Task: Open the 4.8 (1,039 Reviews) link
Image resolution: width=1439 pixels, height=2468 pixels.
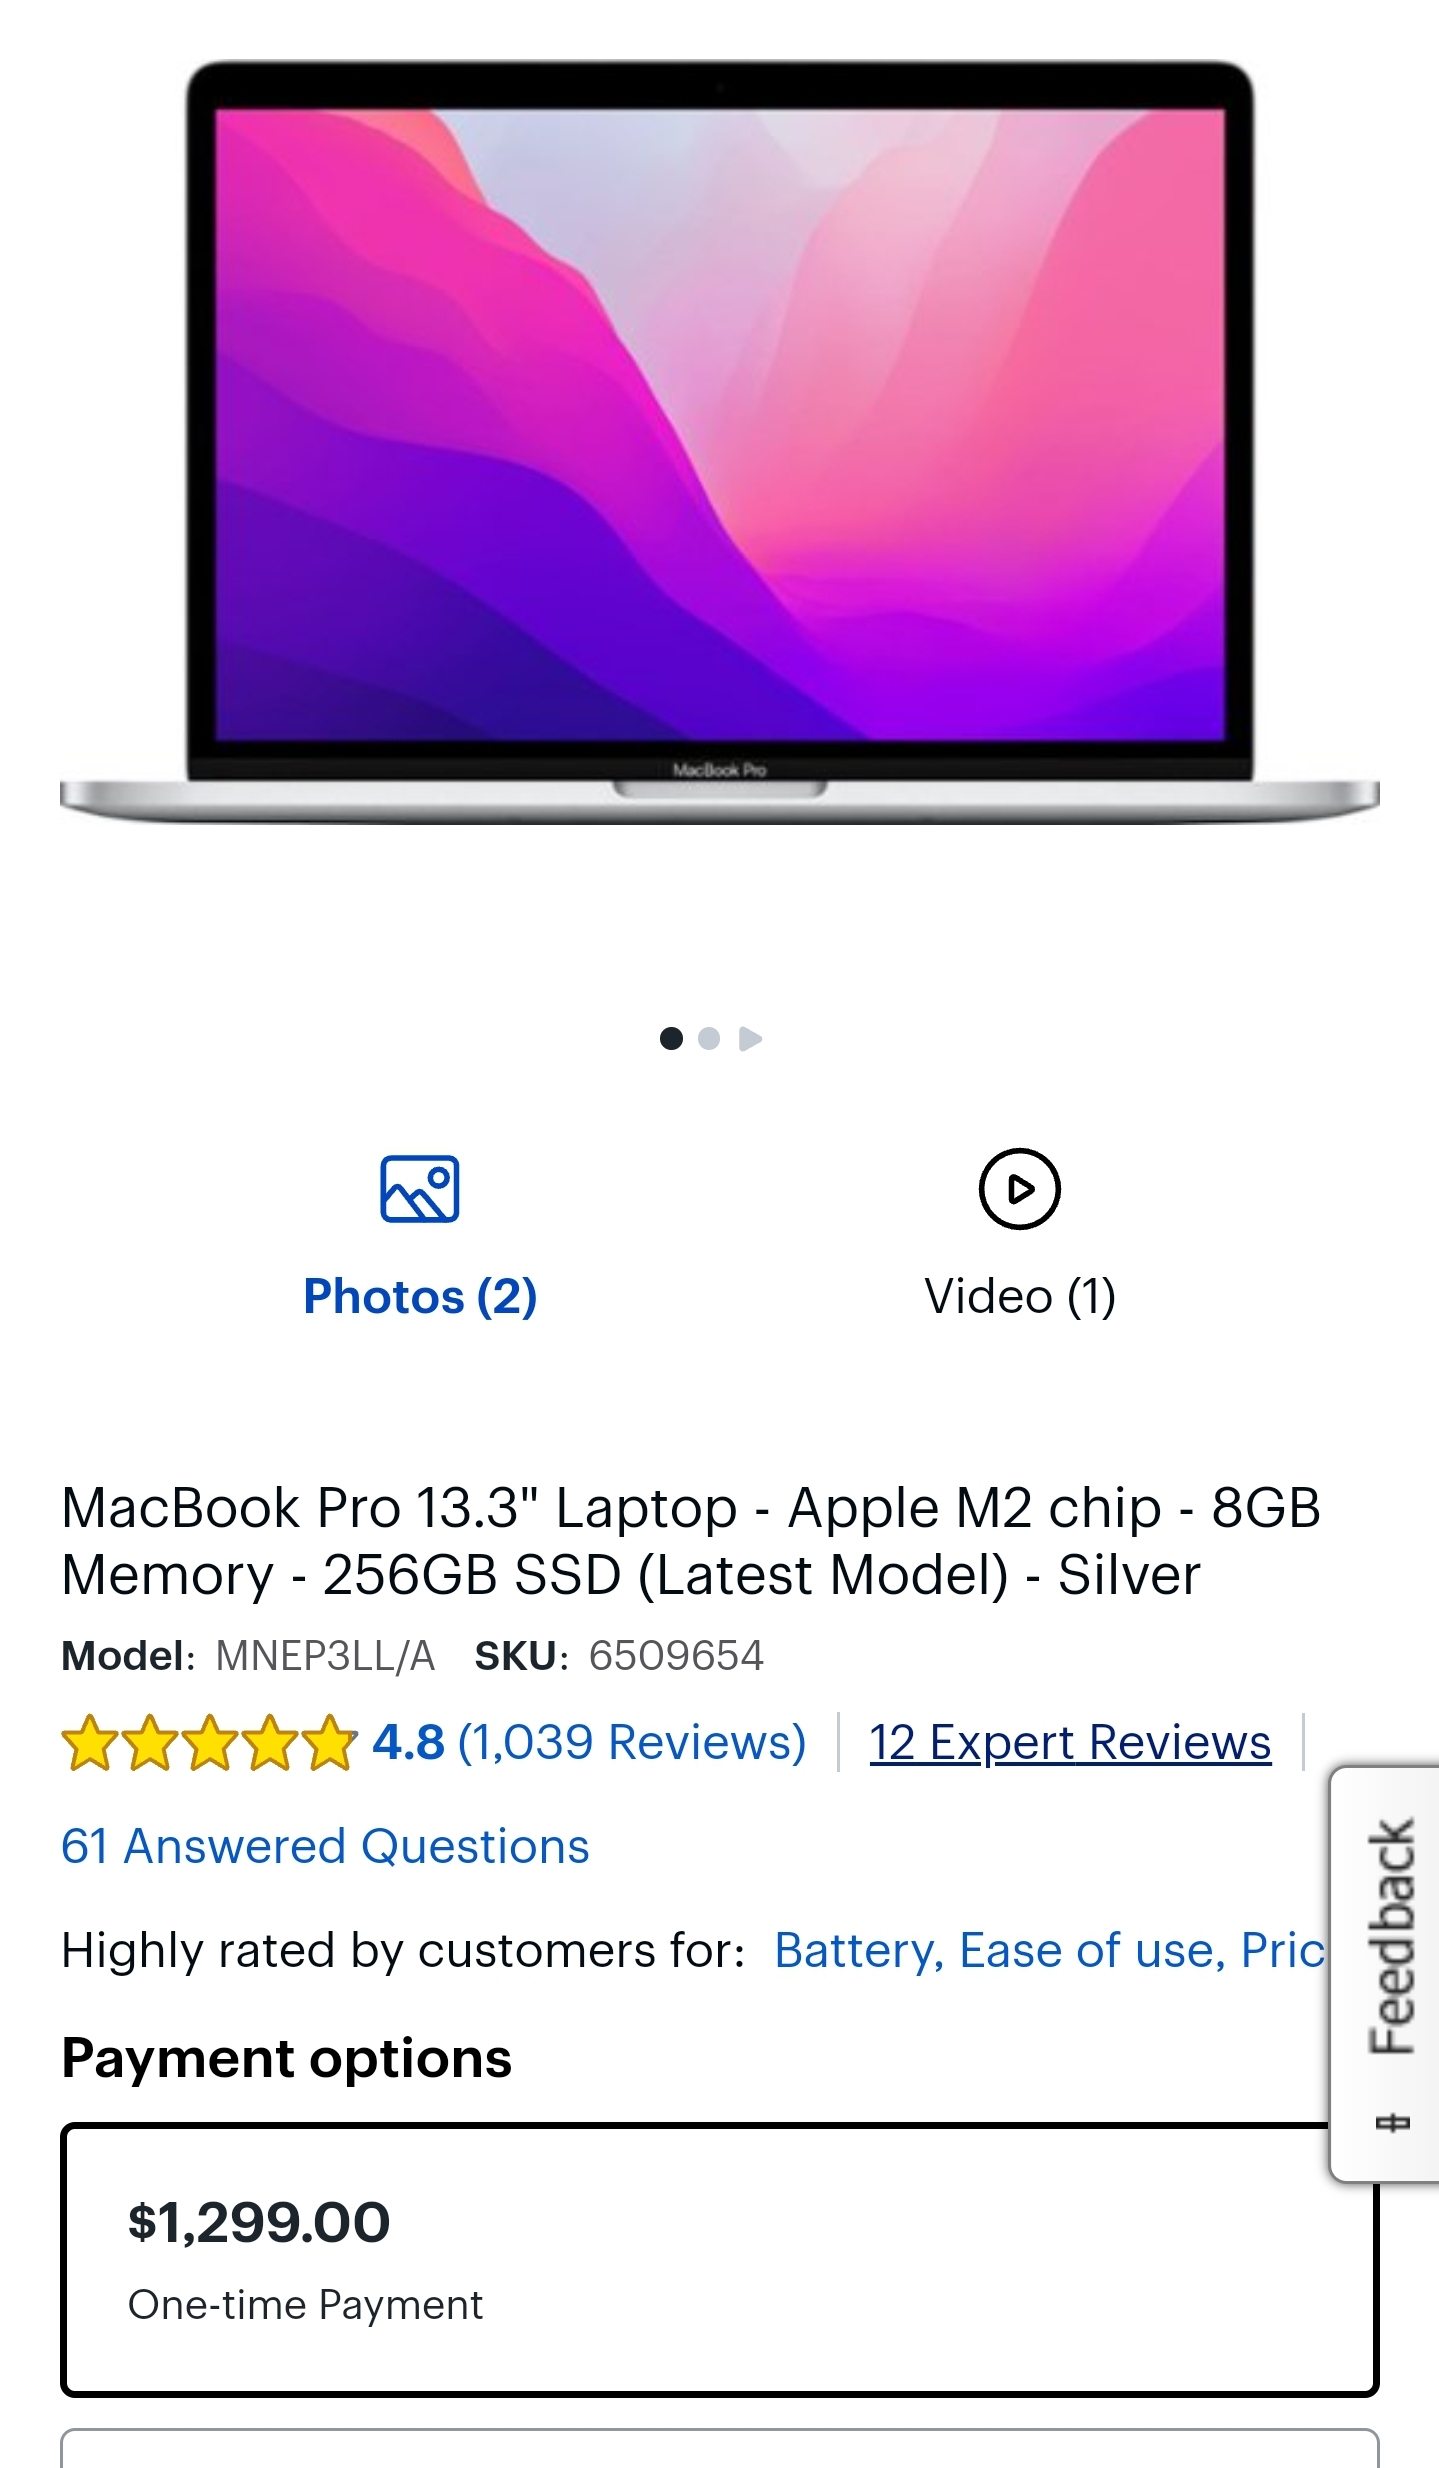Action: 589,1743
